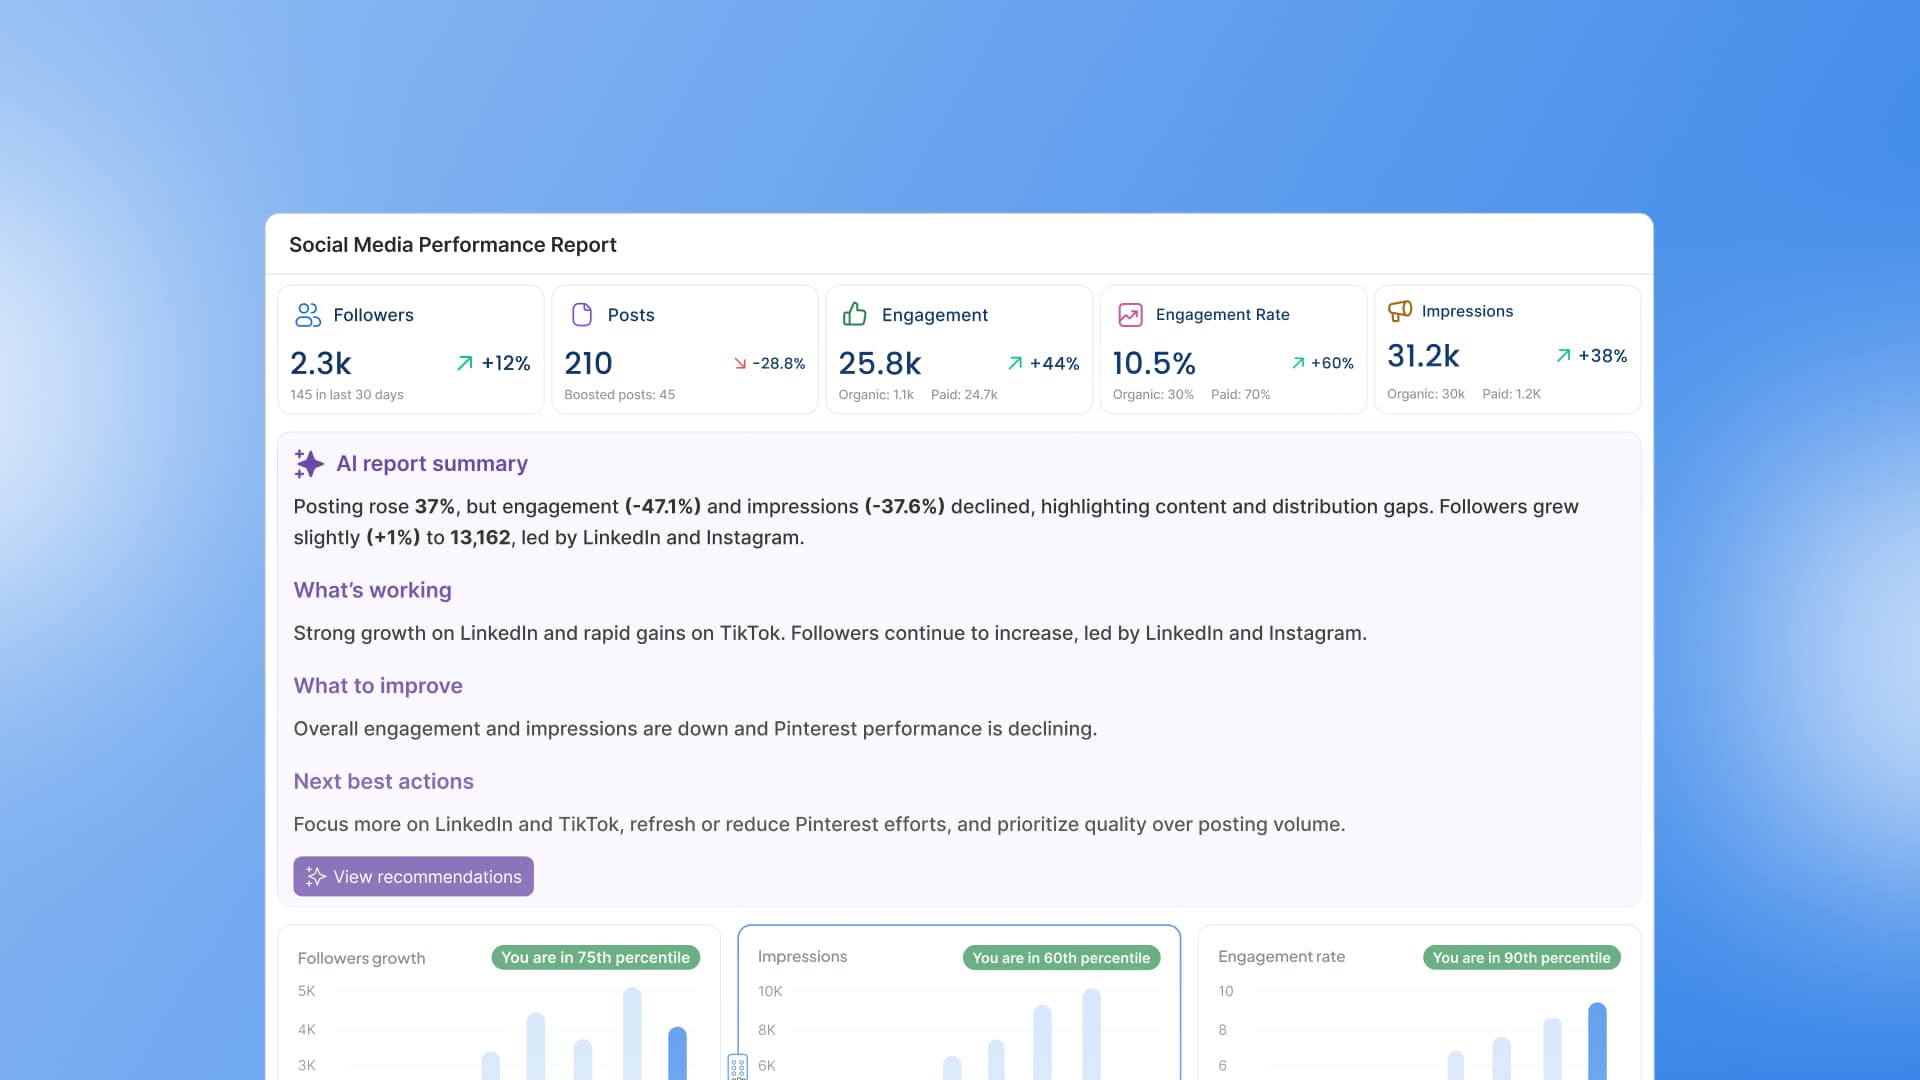
Task: Click the What to improve heading
Action: (378, 686)
